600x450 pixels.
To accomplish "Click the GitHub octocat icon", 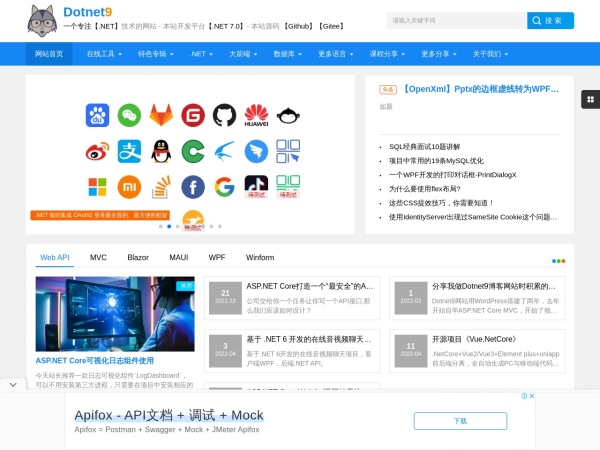I will click(x=225, y=115).
